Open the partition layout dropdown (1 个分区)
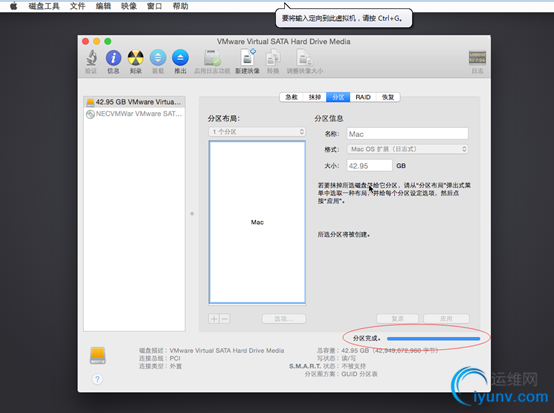Viewport: 554px width, 413px height. click(257, 132)
